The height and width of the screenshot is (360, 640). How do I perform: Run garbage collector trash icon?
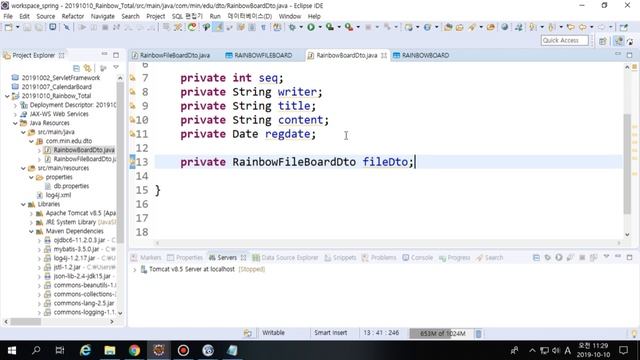tap(478, 333)
